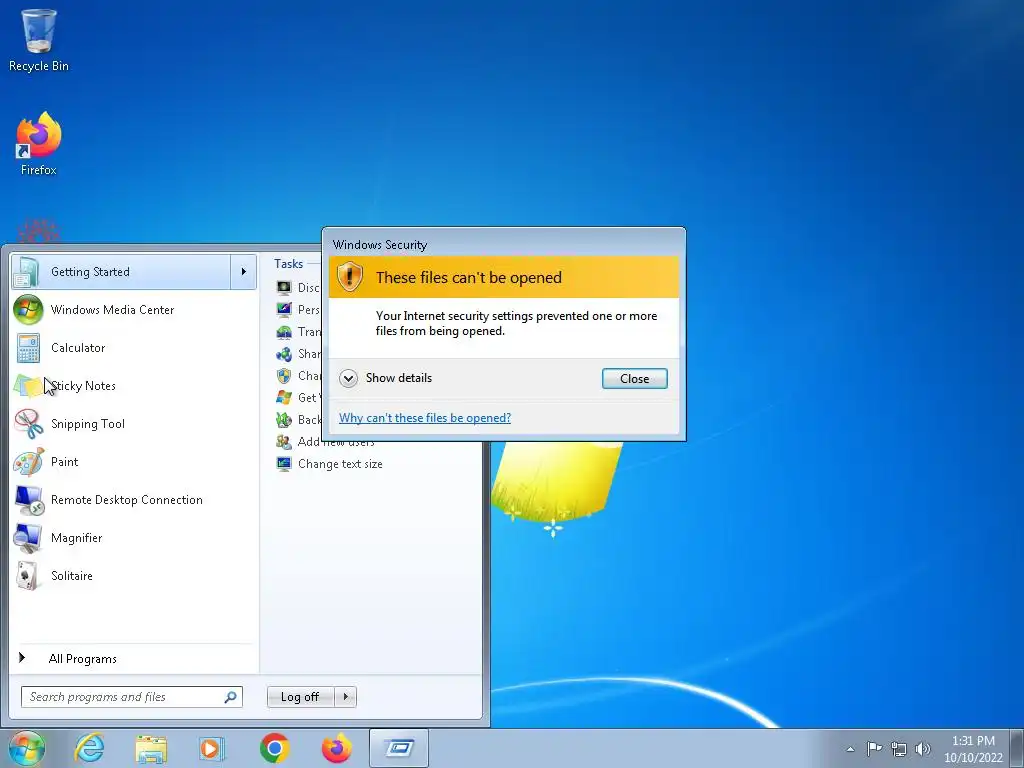Click the Change UAC shield task icon
The width and height of the screenshot is (1024, 768).
[283, 376]
